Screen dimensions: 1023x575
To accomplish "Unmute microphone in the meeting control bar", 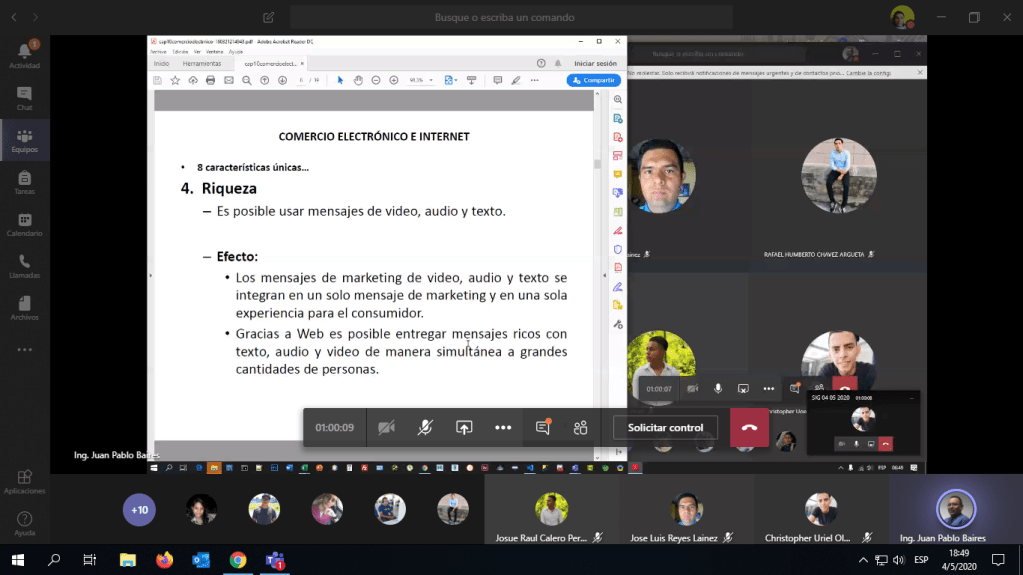I will coord(425,427).
